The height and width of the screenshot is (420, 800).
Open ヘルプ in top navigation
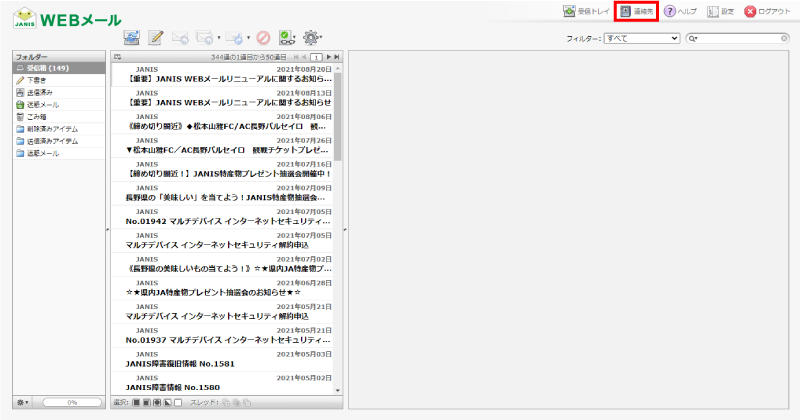[680, 11]
